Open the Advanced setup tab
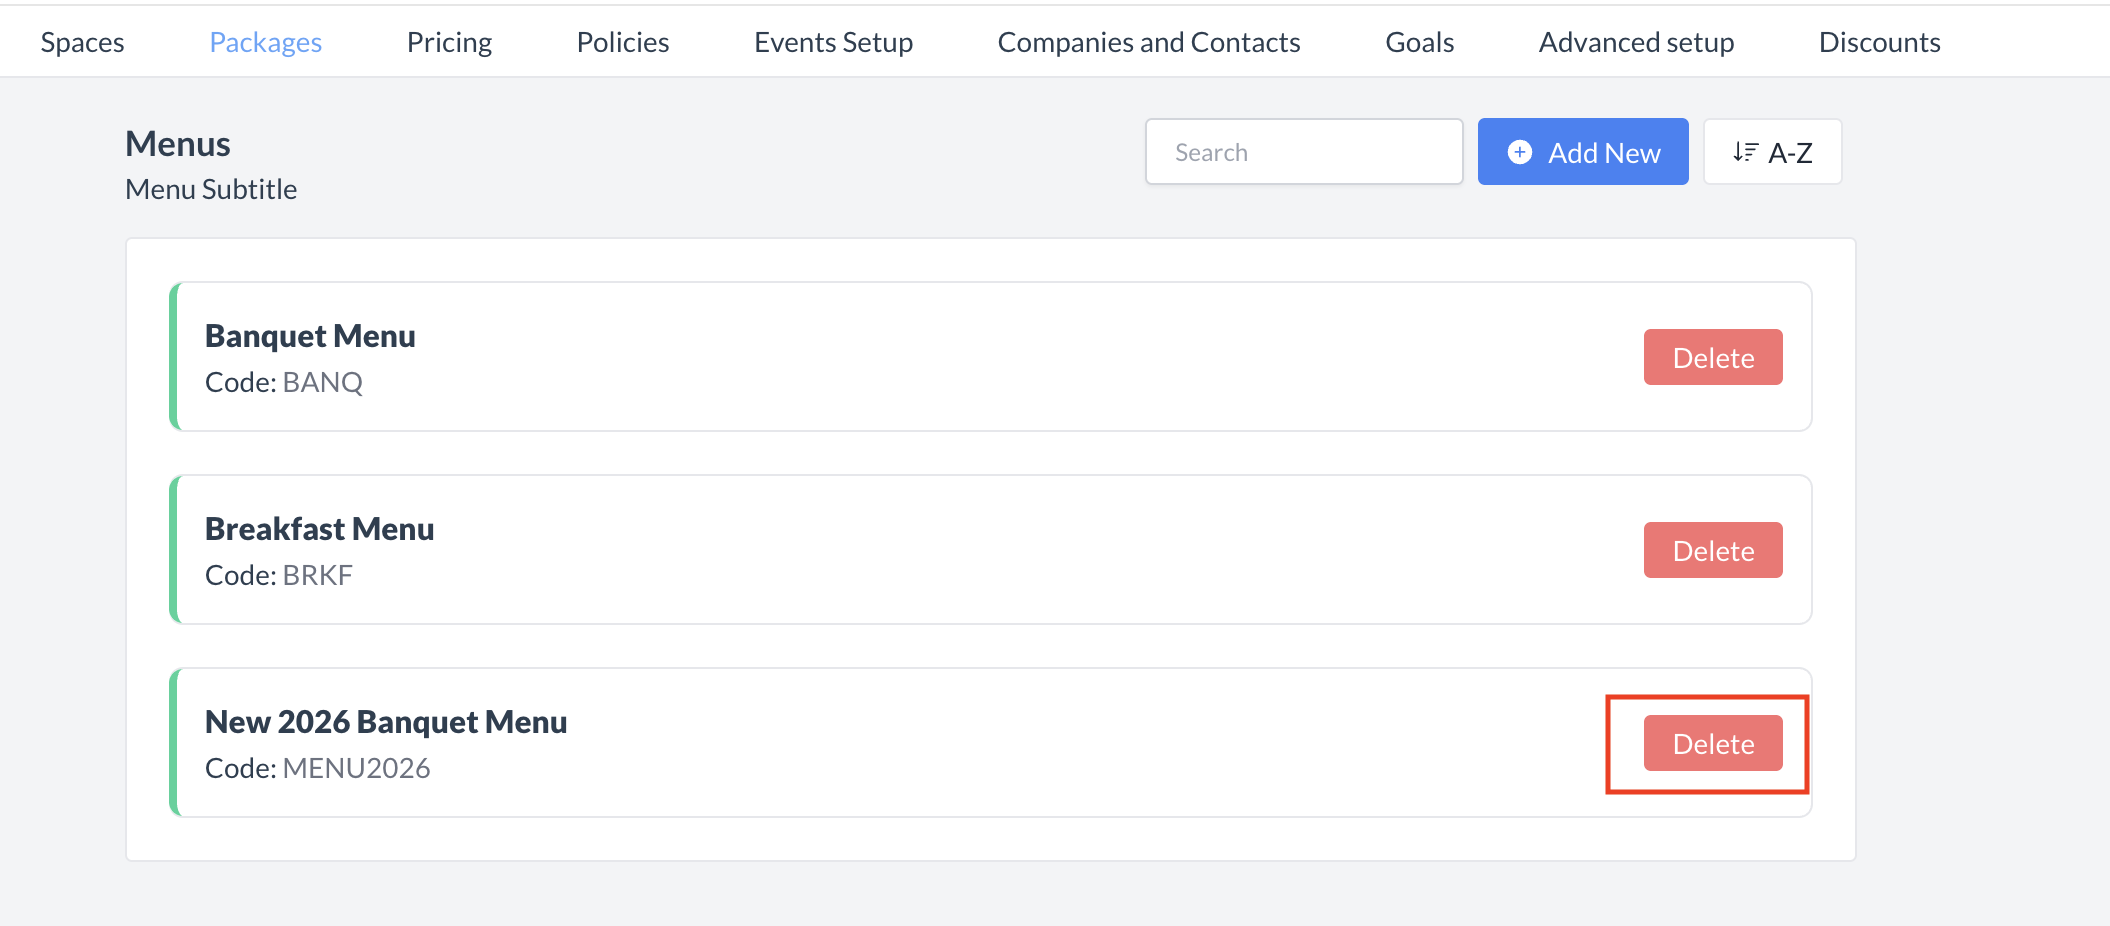 pos(1636,42)
